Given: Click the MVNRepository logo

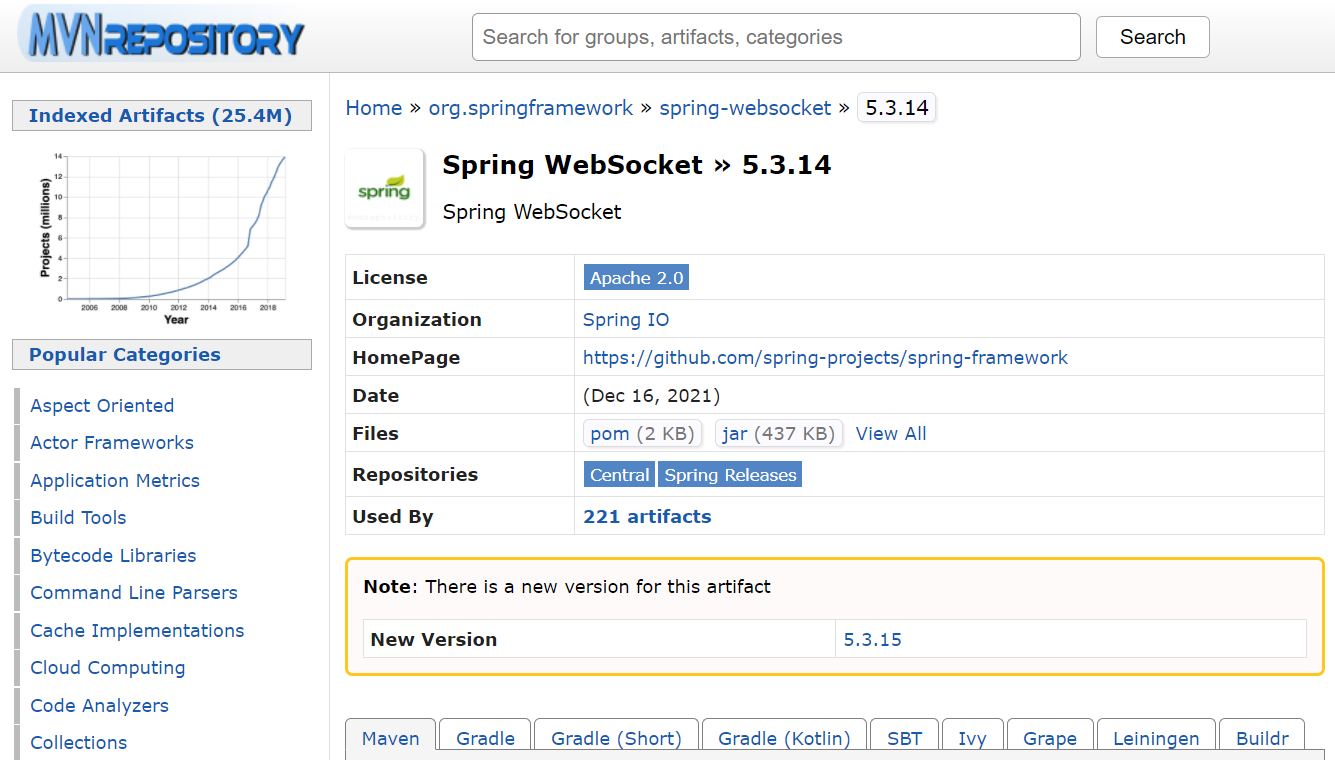Looking at the screenshot, I should 160,37.
